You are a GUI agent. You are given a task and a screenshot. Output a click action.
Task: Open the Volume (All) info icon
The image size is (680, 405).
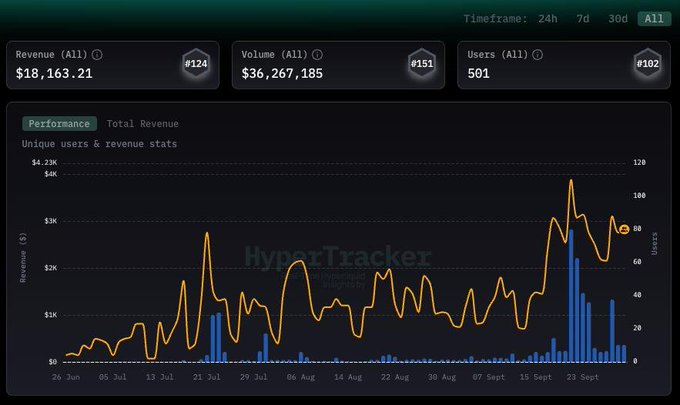[317, 55]
